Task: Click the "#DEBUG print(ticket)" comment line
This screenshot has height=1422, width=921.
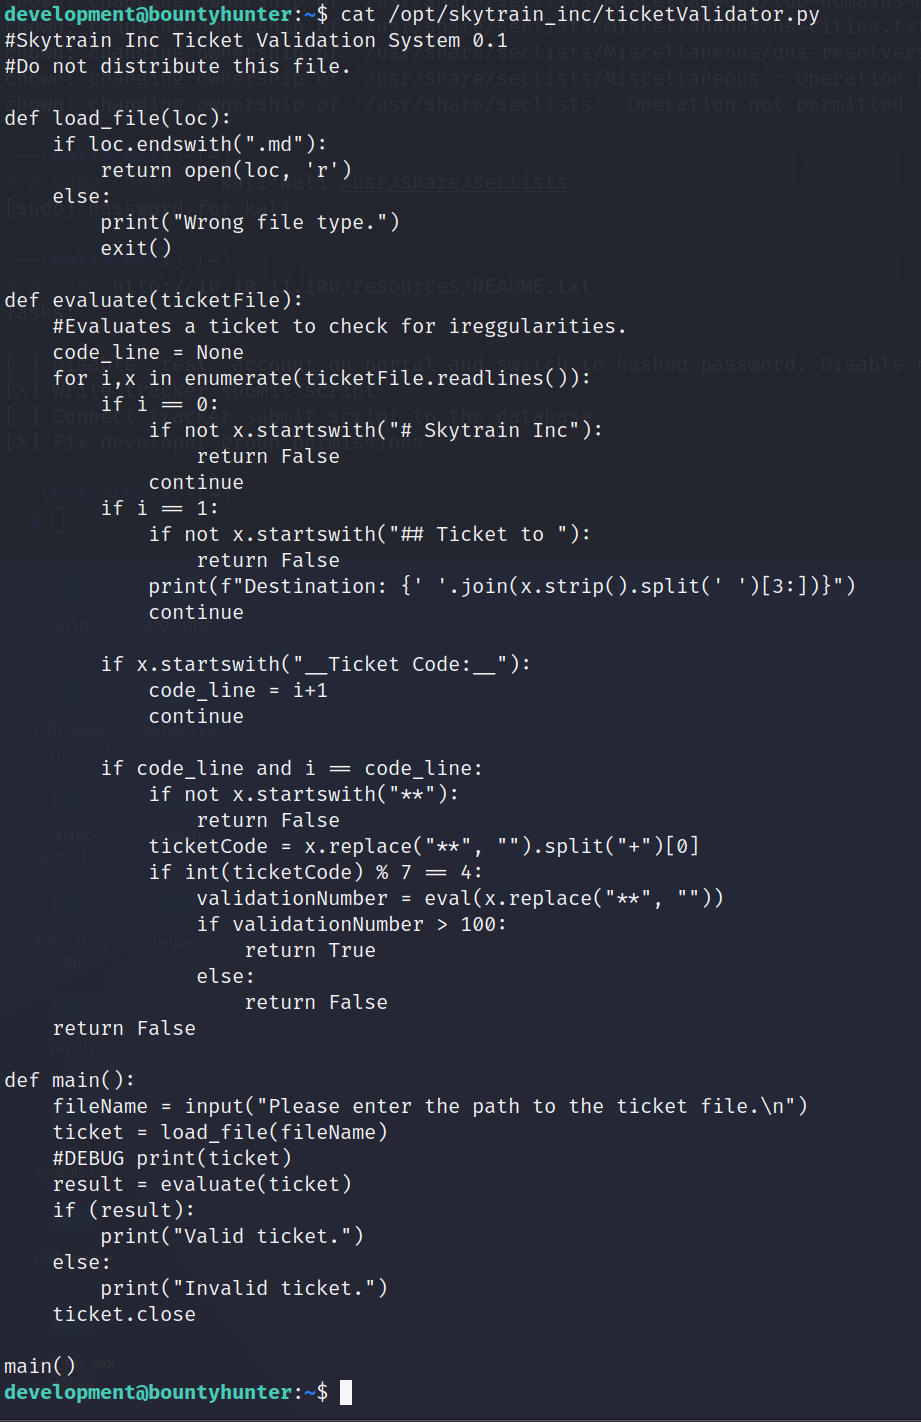Action: [172, 1158]
